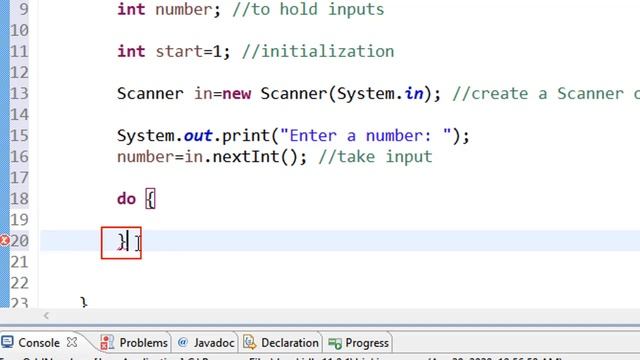640x360 pixels.
Task: Click the '//create a Scanner' comment
Action: 538,93
